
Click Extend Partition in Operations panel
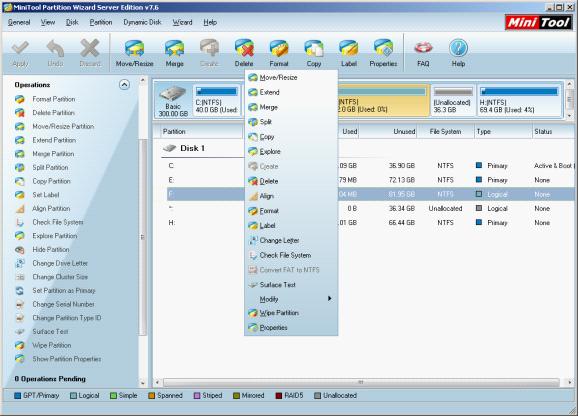point(54,140)
